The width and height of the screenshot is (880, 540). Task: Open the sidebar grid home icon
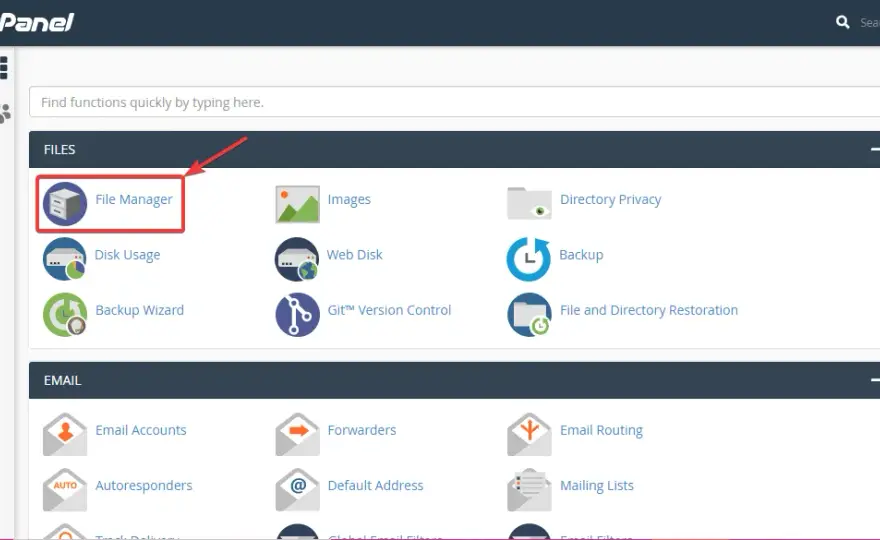(x=4, y=68)
